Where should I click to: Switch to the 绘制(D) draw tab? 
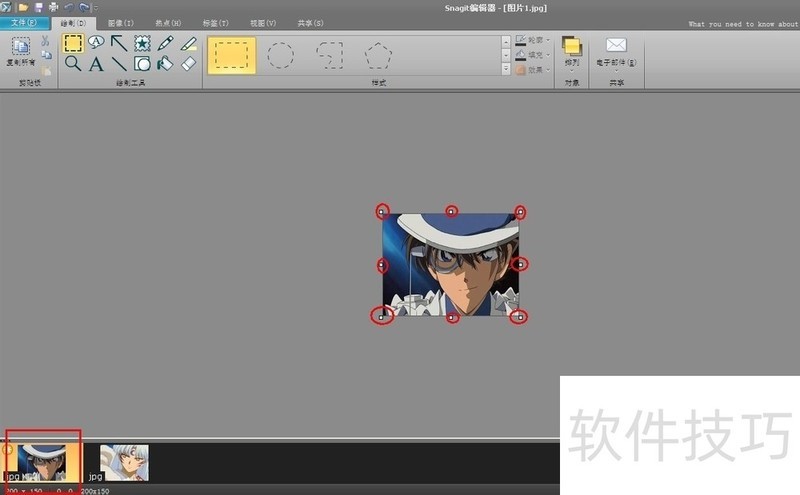click(73, 23)
